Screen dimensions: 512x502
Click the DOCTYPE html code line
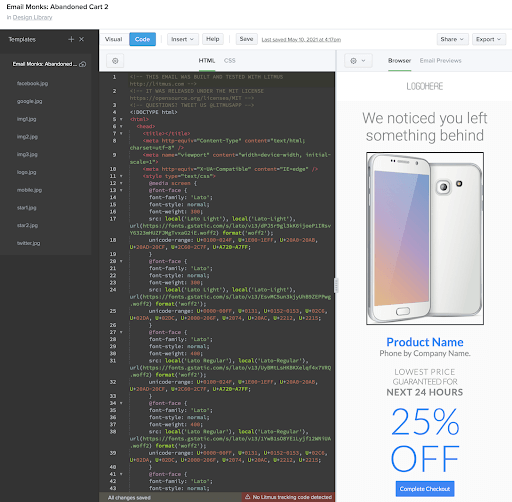coord(154,112)
